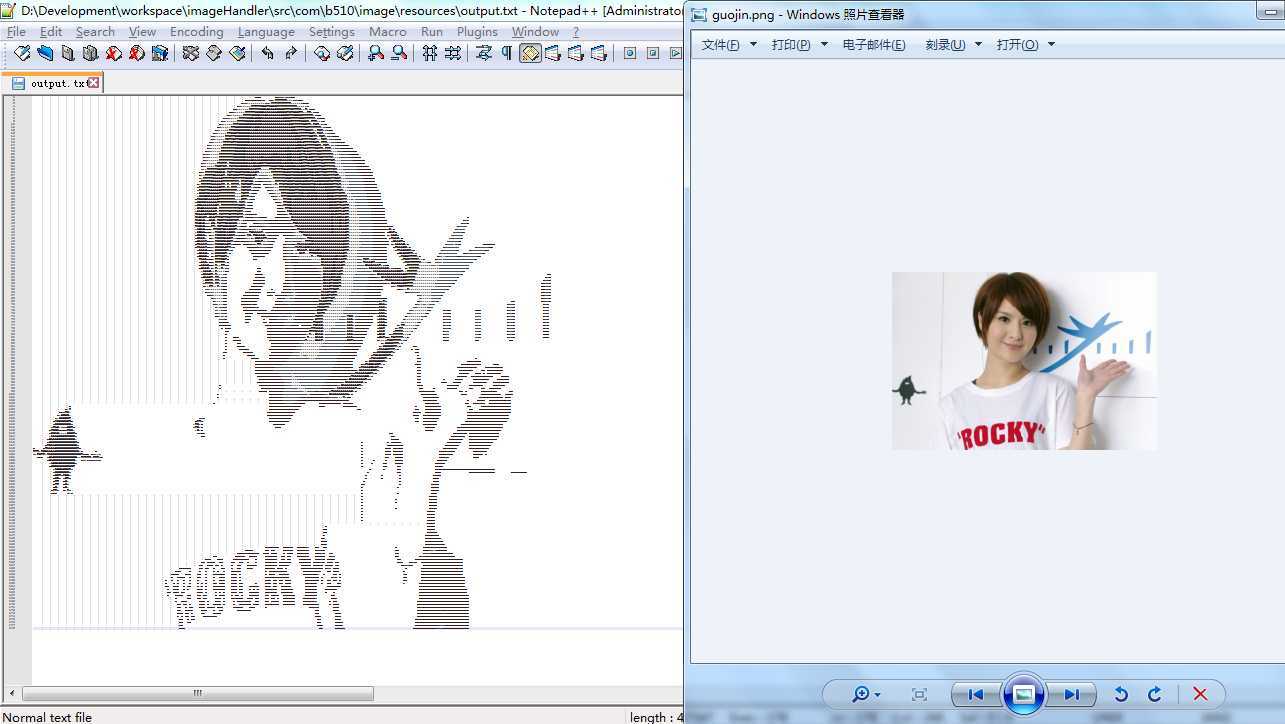Click the Record Macro icon in Notepad++

630,53
